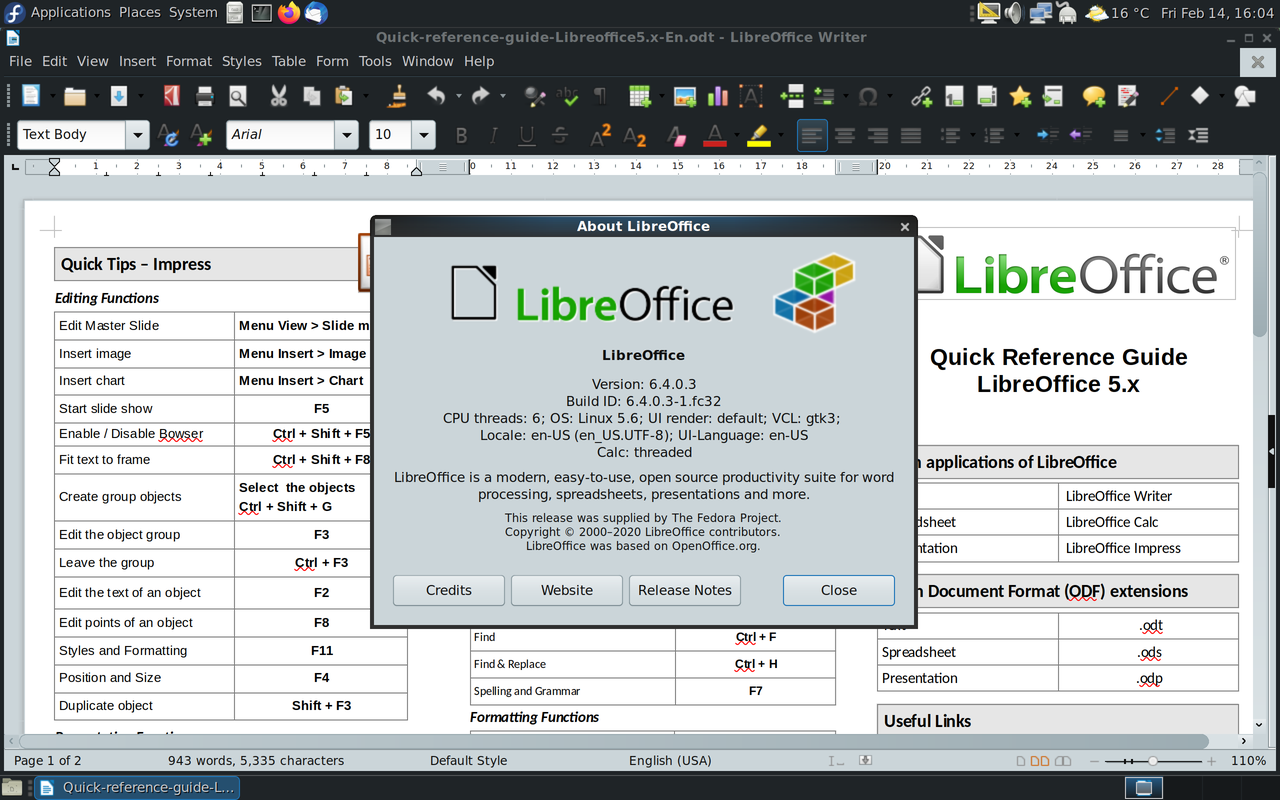Redo the last undone action
Screen dimensions: 1280x800
(x=480, y=96)
